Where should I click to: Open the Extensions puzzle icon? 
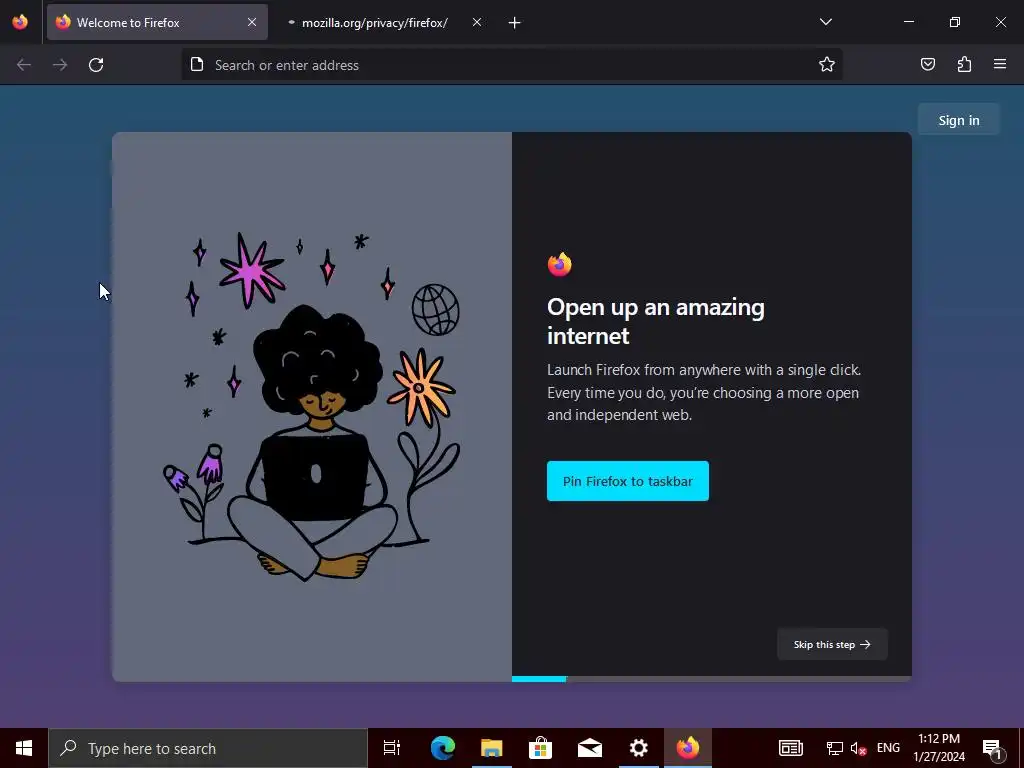964,64
